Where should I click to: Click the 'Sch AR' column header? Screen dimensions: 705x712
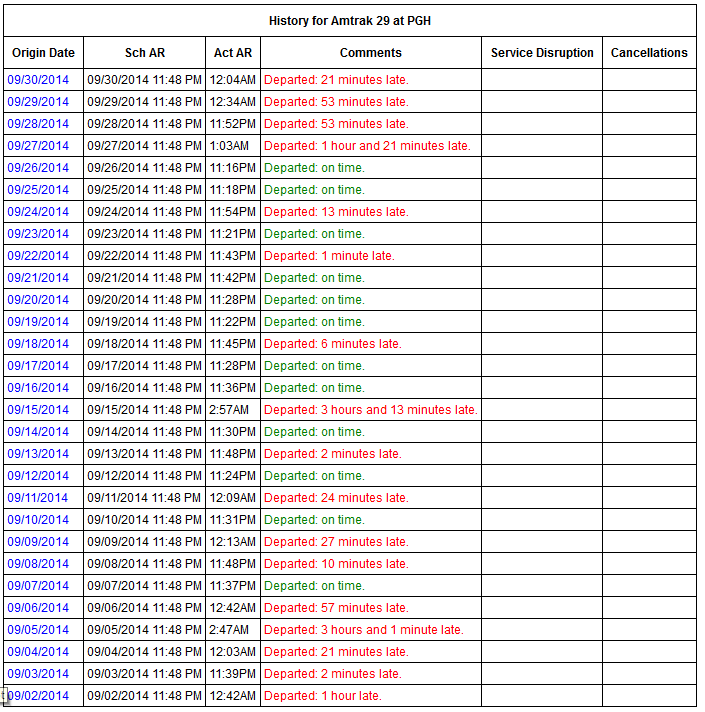145,53
